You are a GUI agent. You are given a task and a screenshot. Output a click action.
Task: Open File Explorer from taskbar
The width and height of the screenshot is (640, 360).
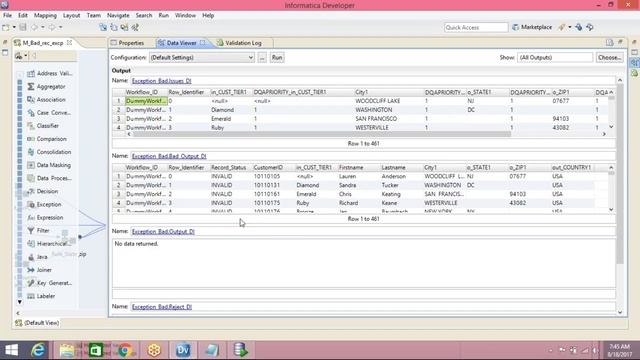pos(67,350)
